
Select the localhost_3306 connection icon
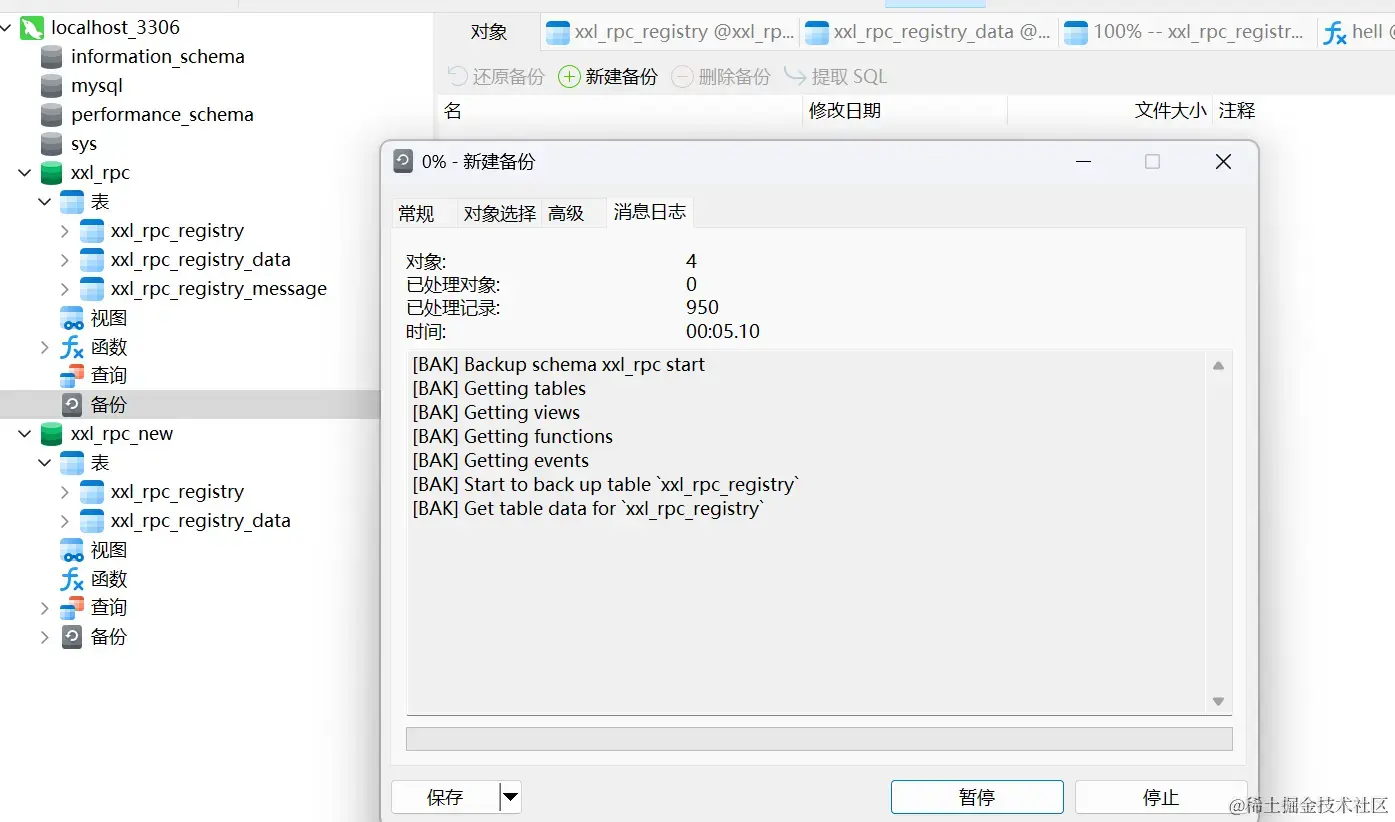32,28
